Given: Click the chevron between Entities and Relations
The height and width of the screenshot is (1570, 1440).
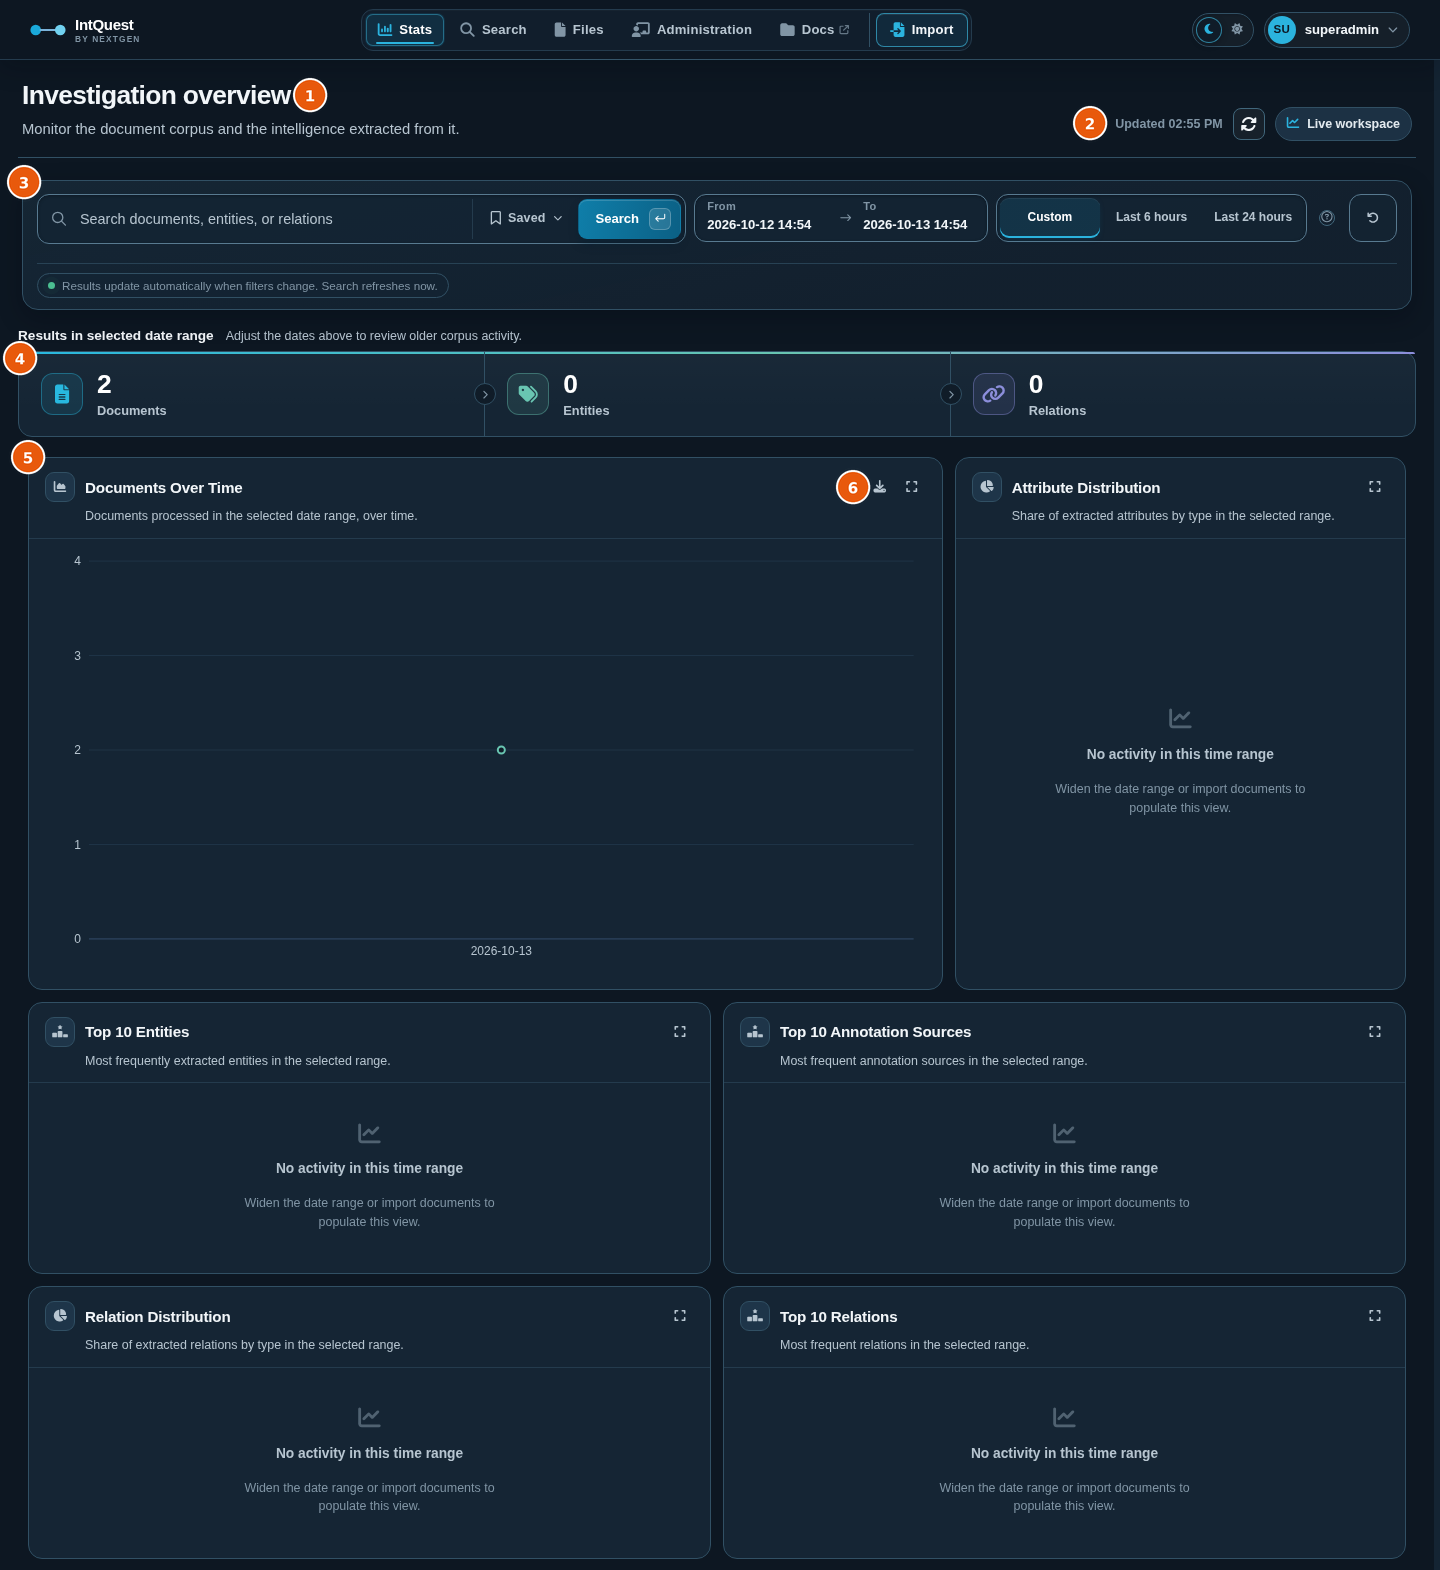Looking at the screenshot, I should (951, 394).
